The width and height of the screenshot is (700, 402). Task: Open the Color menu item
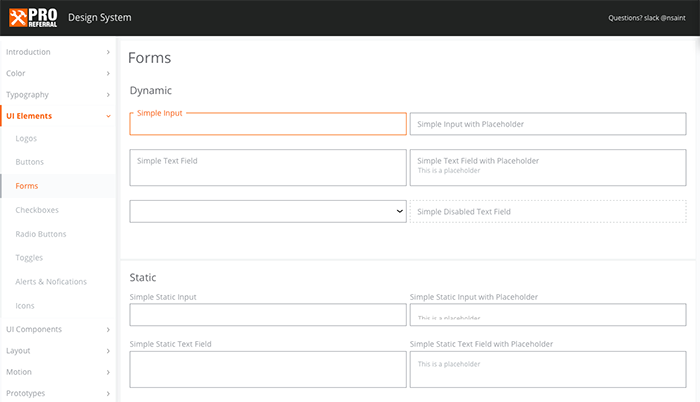click(x=58, y=73)
